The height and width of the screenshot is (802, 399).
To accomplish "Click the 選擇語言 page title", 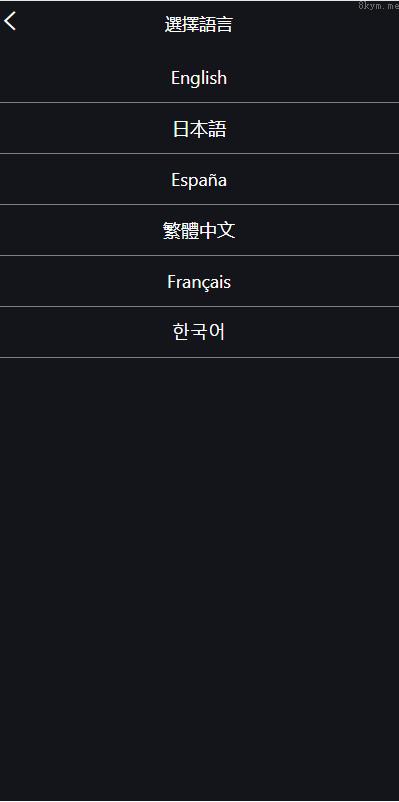I will 198,25.
